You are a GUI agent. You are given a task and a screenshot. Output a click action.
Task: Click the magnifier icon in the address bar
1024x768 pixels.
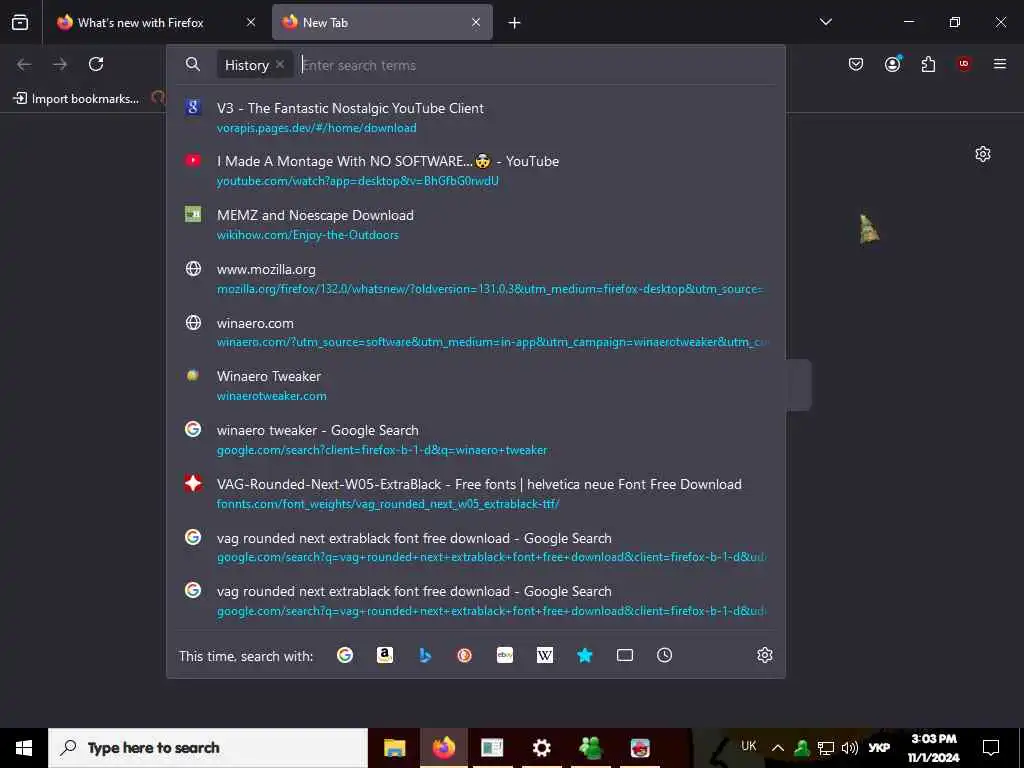click(x=193, y=64)
